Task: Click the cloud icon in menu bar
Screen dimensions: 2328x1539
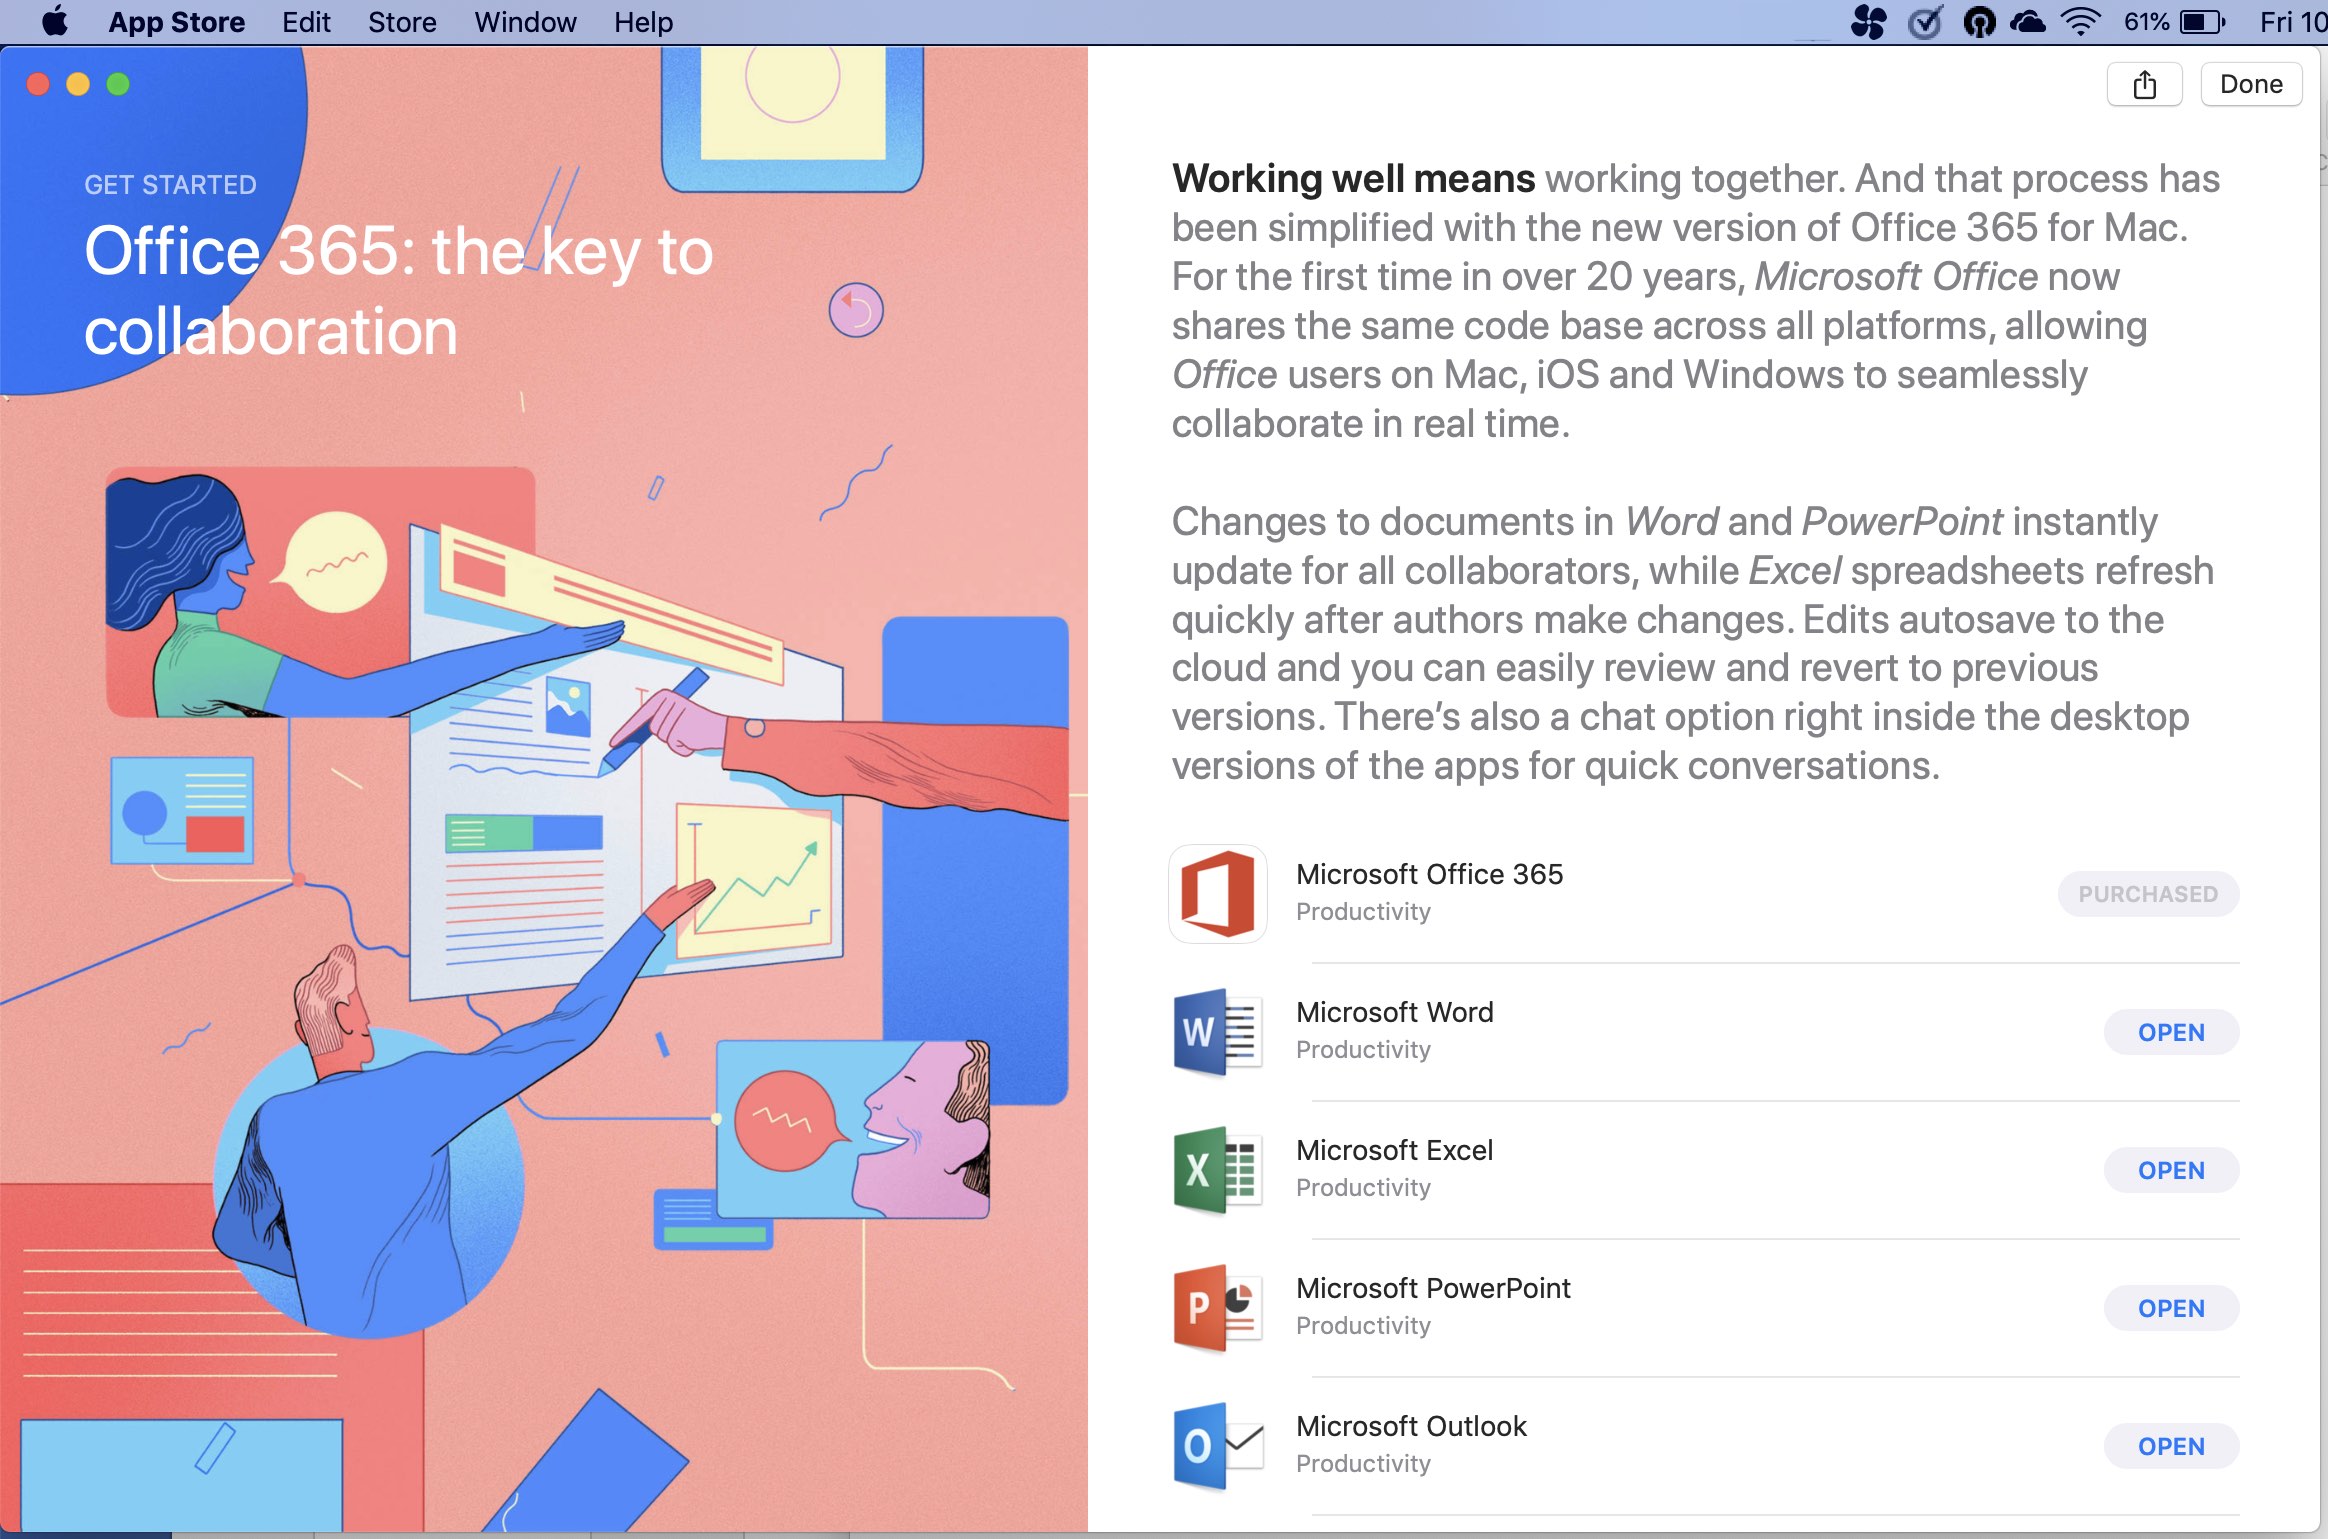Action: [x=2028, y=21]
